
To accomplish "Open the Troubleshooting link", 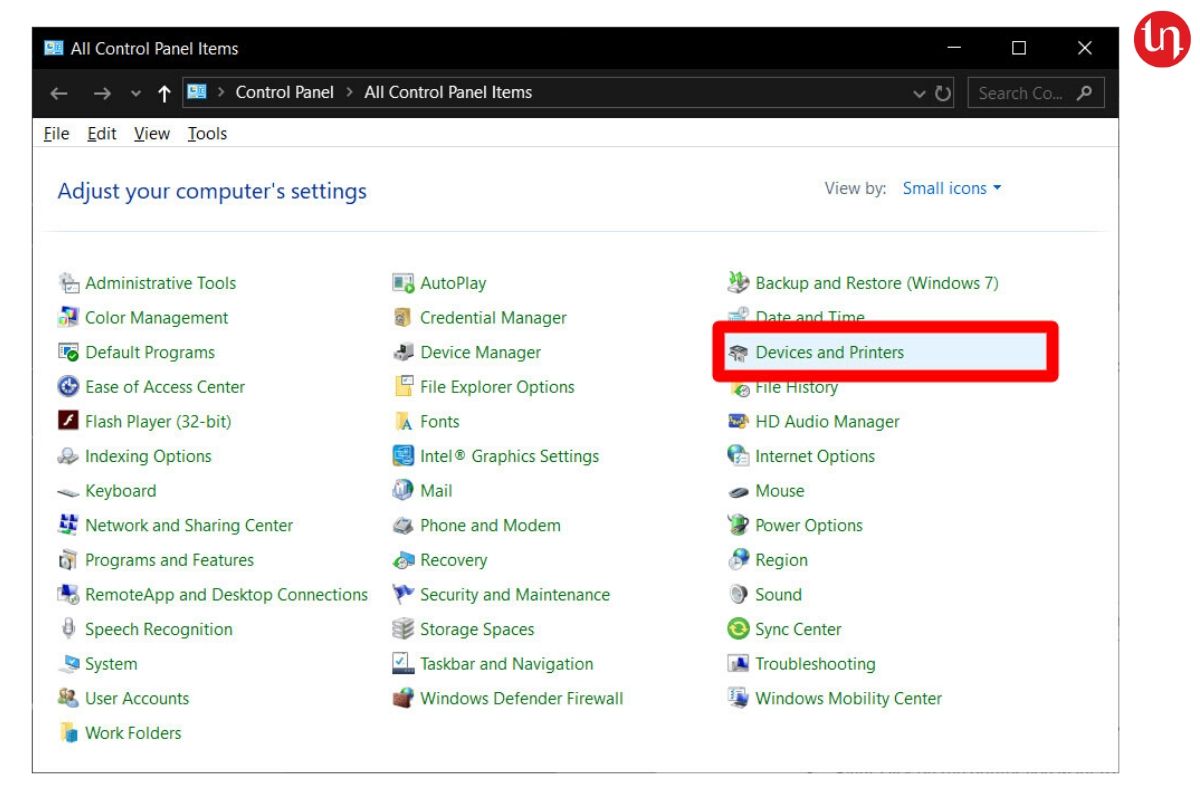I will (815, 664).
